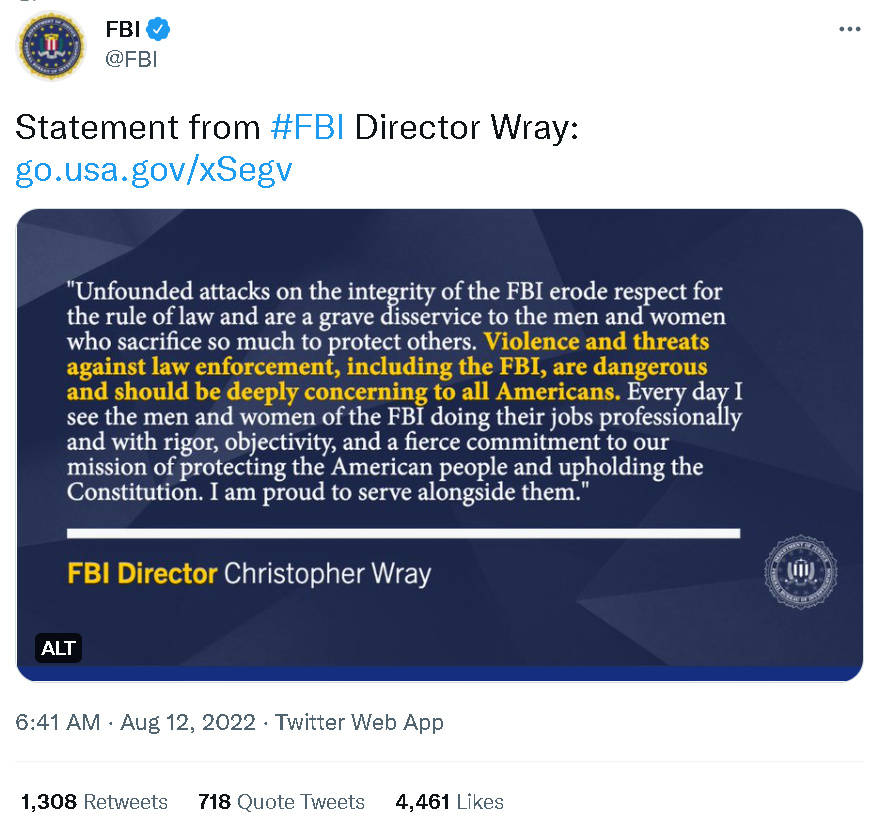The image size is (878, 837).
Task: Toggle the more actions control for this tweet
Action: [x=849, y=30]
